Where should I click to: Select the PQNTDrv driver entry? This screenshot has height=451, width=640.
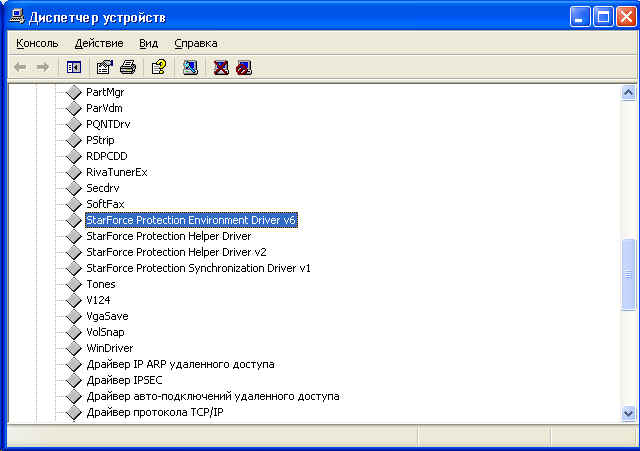pyautogui.click(x=108, y=124)
